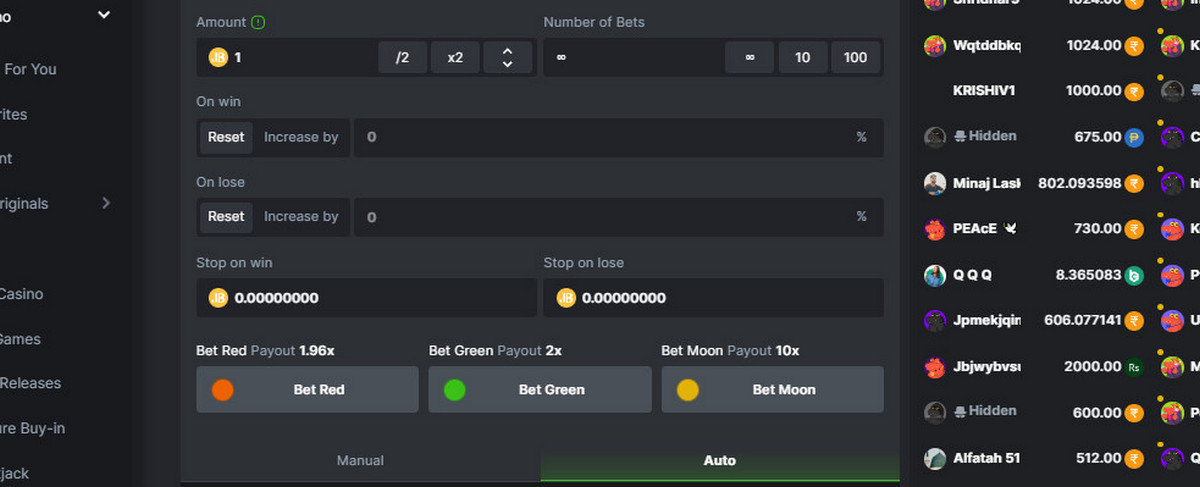Select Reset option under On win
The height and width of the screenshot is (487, 1200).
pyautogui.click(x=226, y=137)
